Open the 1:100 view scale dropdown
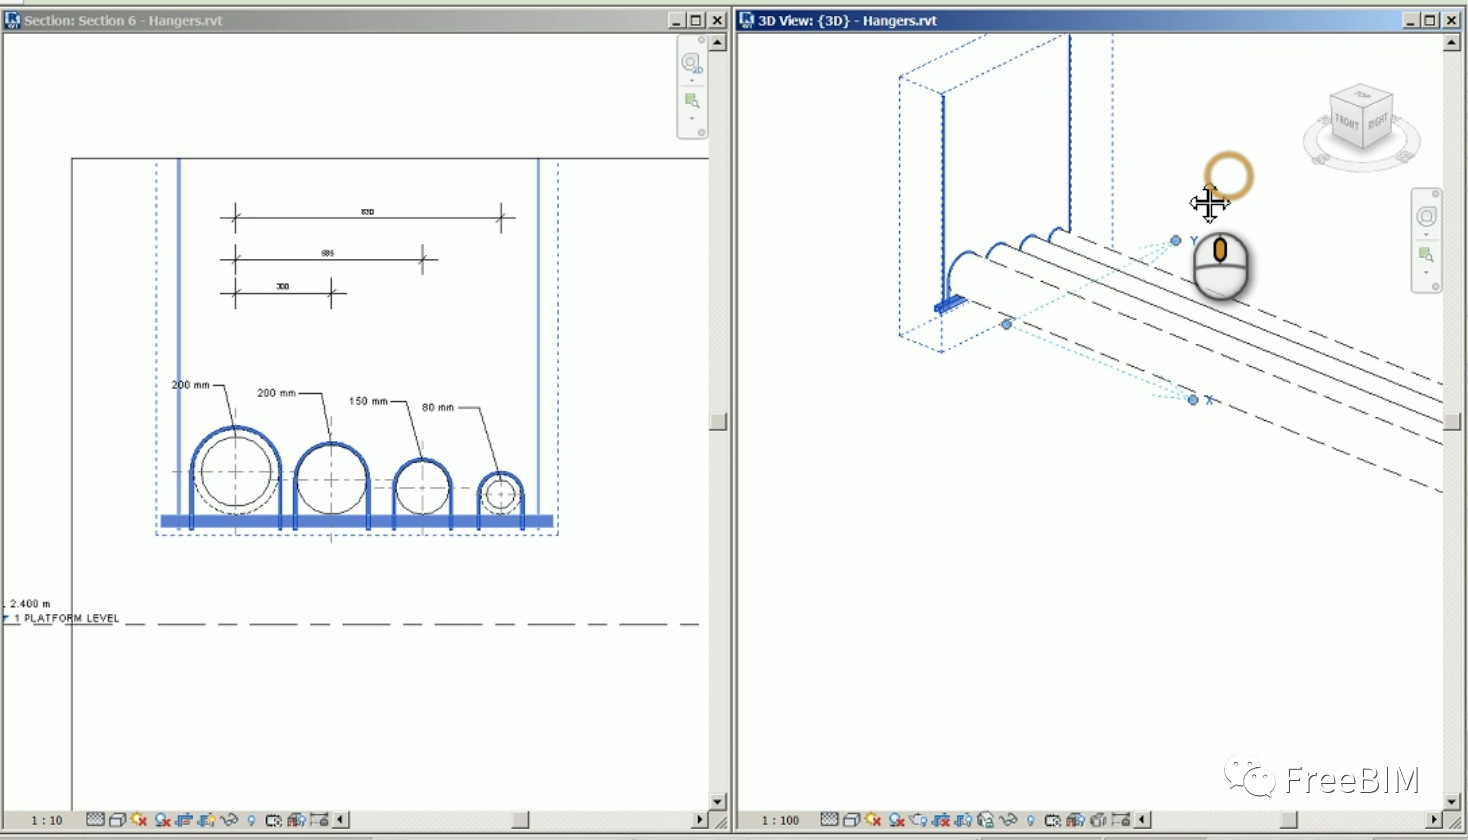The image size is (1468, 840). [780, 820]
